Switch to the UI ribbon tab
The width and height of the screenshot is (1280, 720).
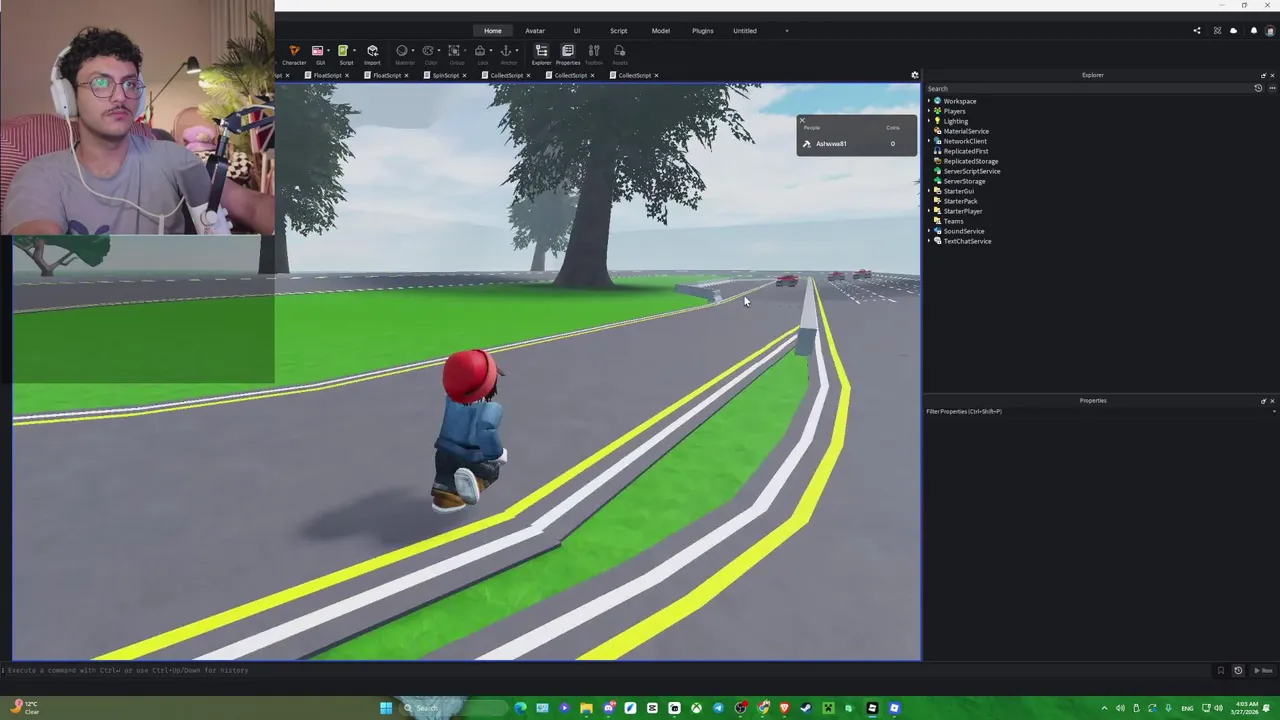[577, 31]
